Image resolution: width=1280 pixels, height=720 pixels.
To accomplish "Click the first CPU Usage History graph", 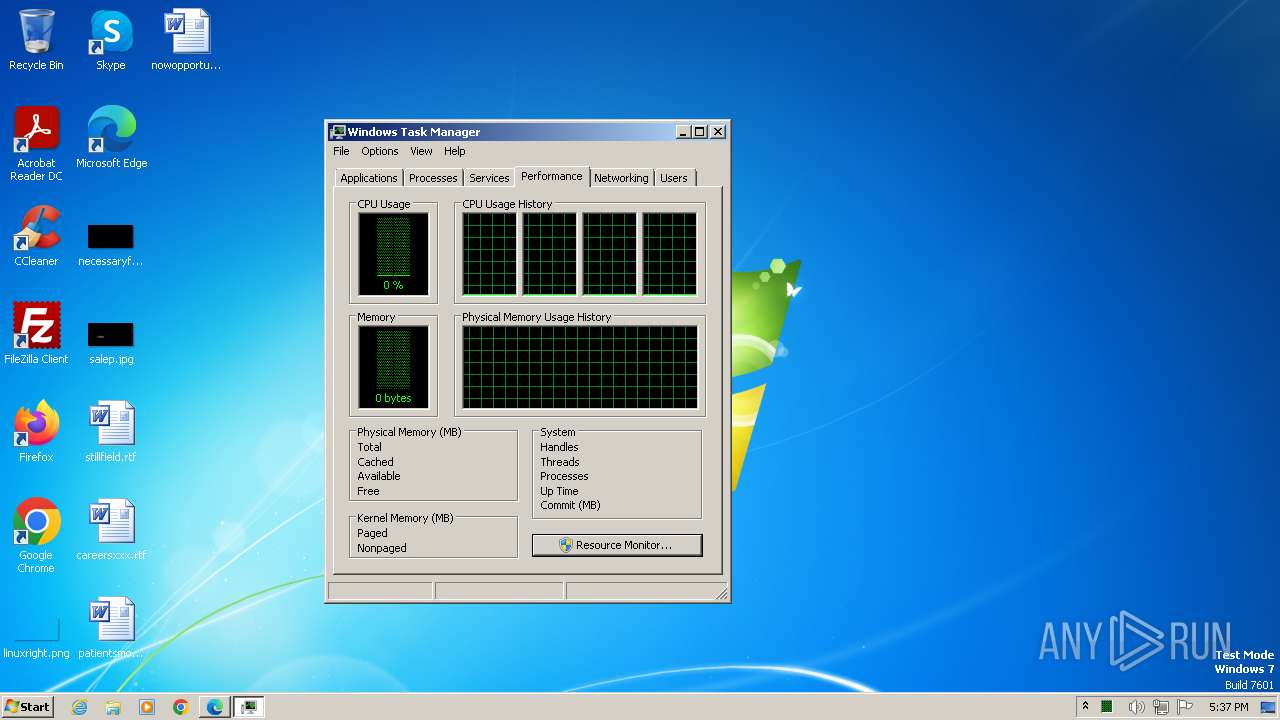I will [x=490, y=254].
